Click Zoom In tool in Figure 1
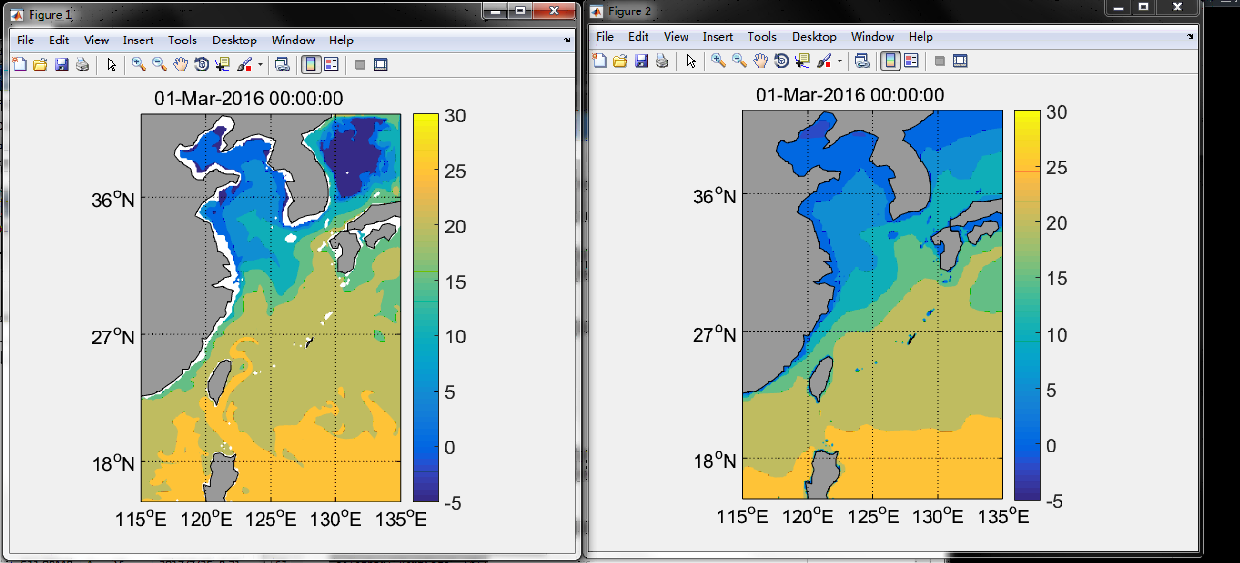The height and width of the screenshot is (563, 1240). point(138,65)
